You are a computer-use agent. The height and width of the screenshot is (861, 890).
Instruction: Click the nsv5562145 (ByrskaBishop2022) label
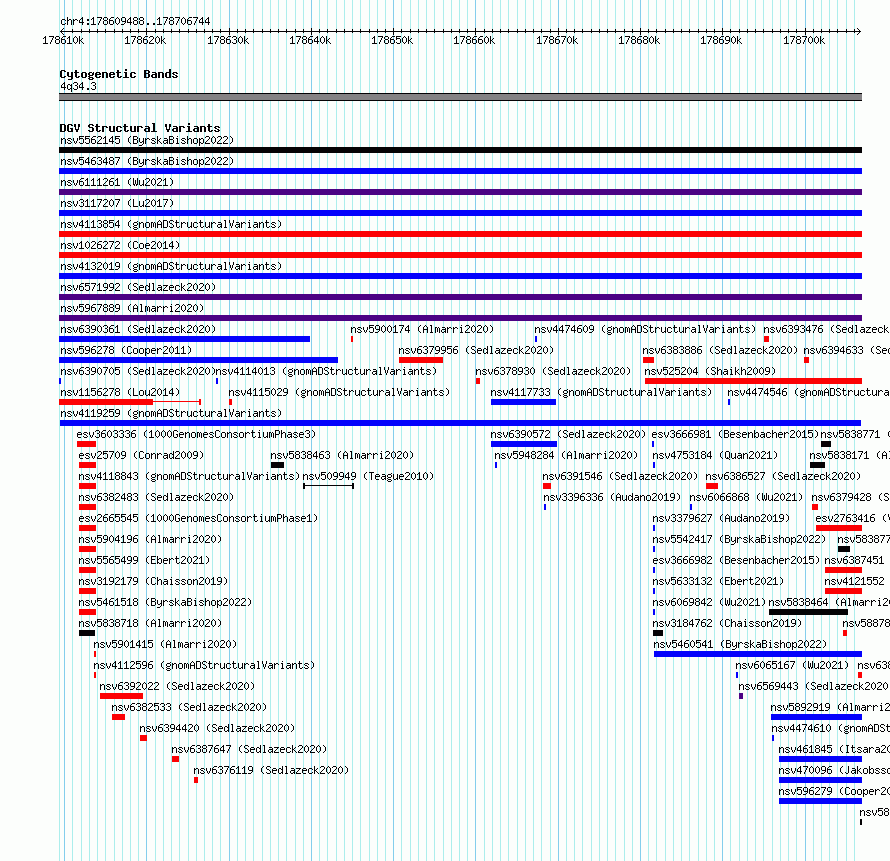tap(147, 140)
